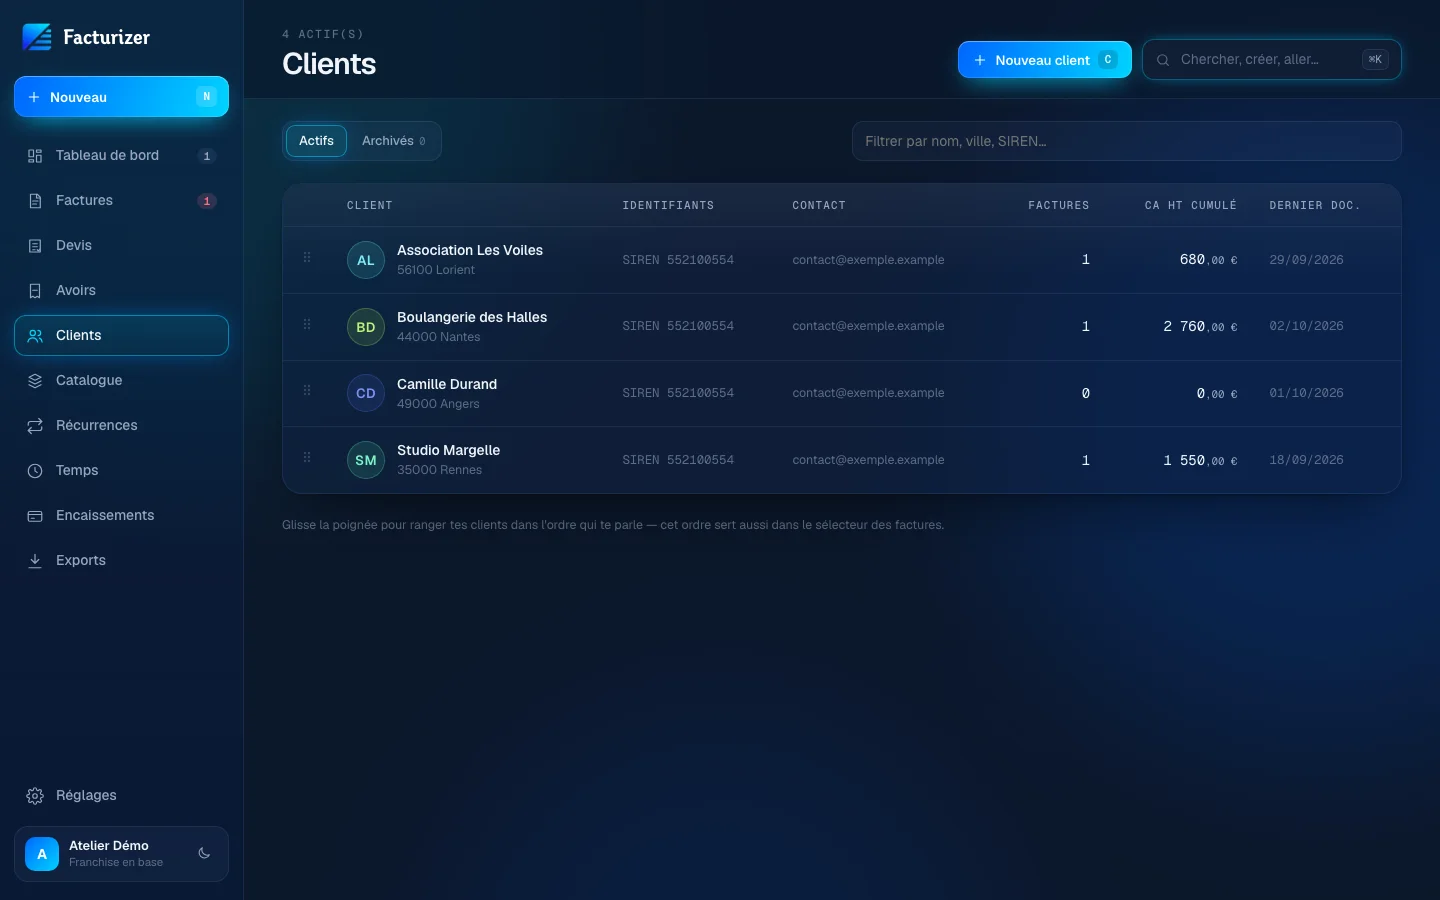
Task: Click the CA HT CUMULÉ column header
Action: pos(1190,206)
